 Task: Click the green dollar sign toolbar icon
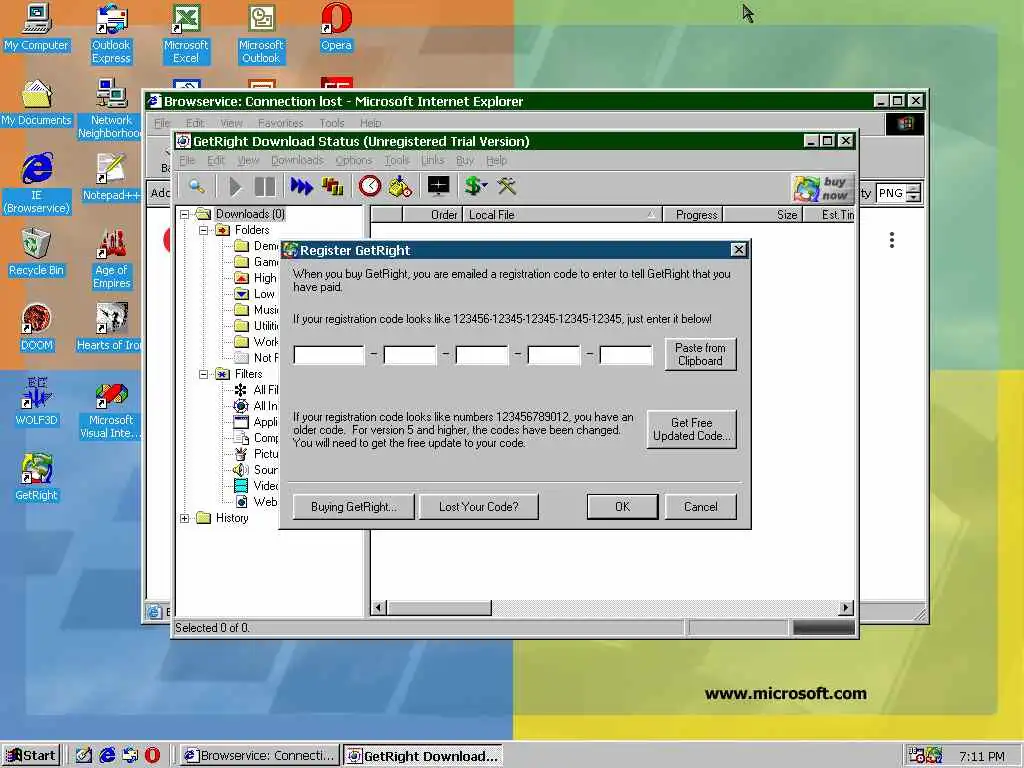tap(475, 186)
